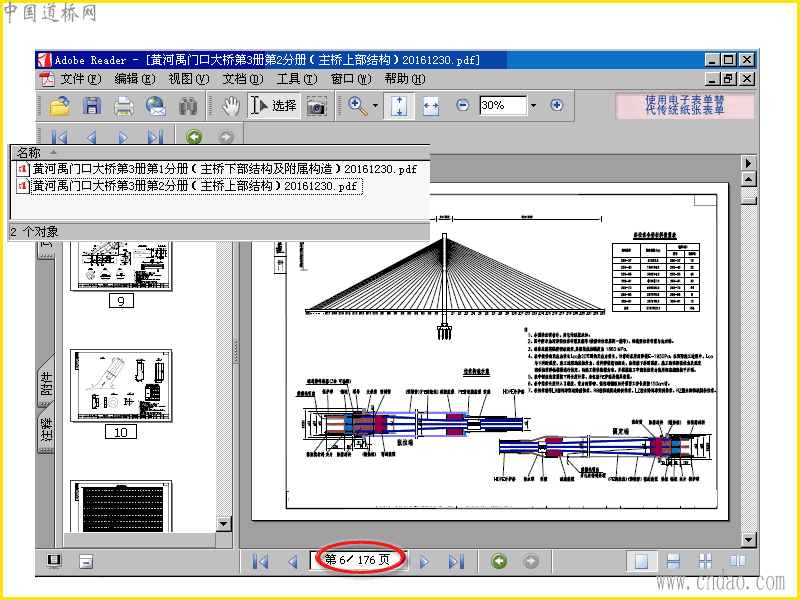This screenshot has width=800, height=600.
Task: Click top toolbar green Previous View arrow
Action: [x=194, y=137]
